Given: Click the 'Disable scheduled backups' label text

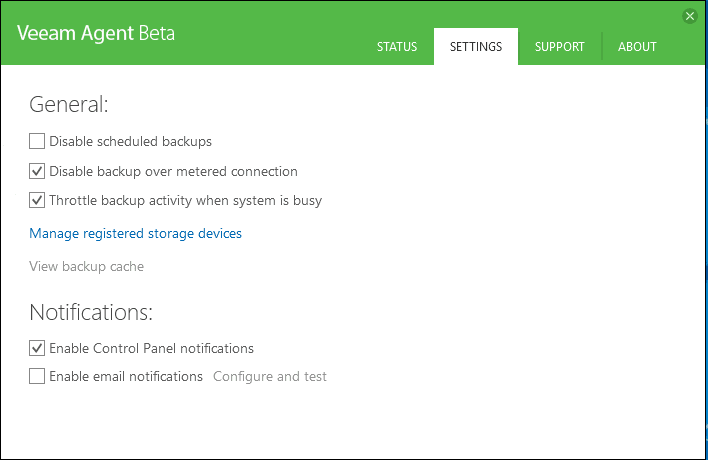Looking at the screenshot, I should [x=130, y=142].
